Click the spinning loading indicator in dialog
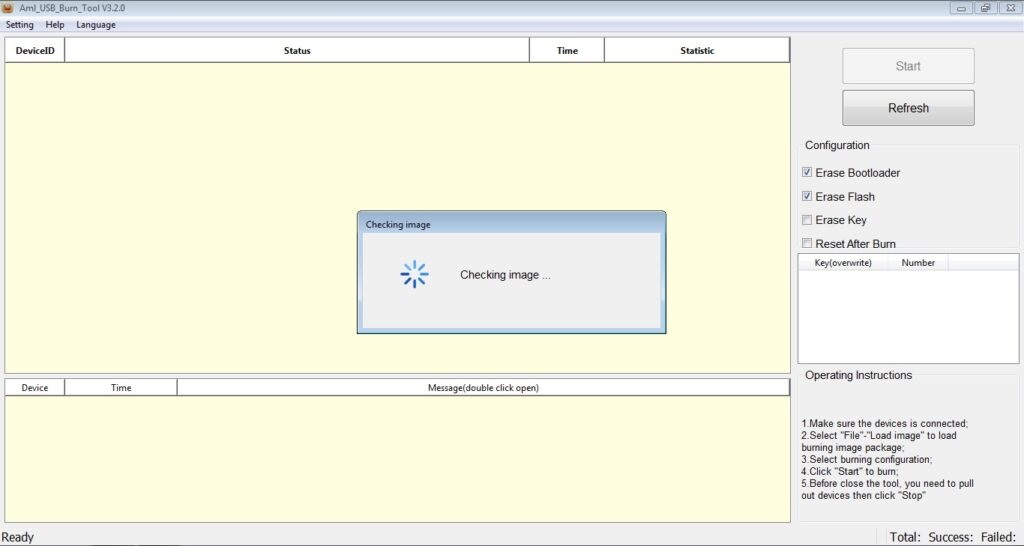The height and width of the screenshot is (546, 1024). (414, 274)
